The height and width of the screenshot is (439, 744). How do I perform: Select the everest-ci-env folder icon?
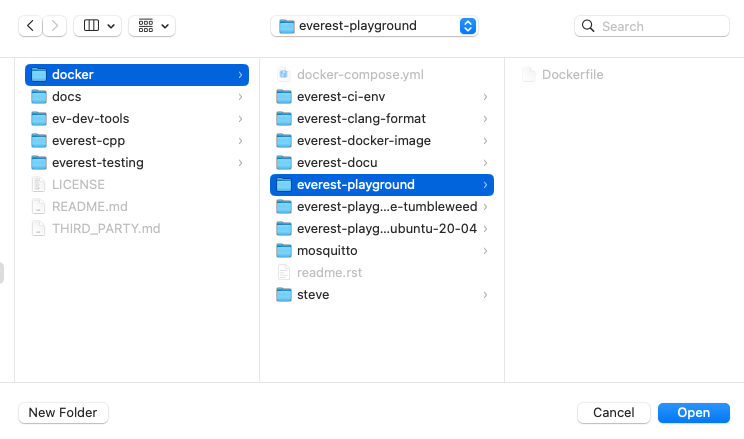pos(284,97)
